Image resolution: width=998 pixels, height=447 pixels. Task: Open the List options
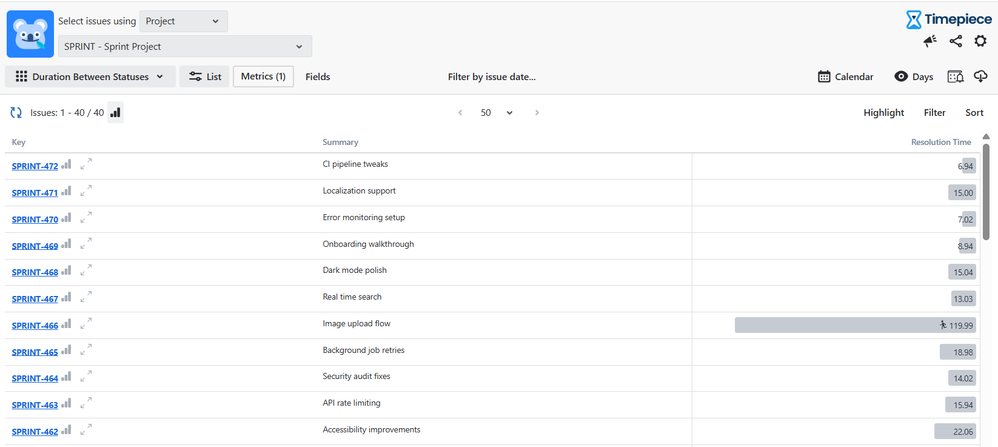pos(204,76)
